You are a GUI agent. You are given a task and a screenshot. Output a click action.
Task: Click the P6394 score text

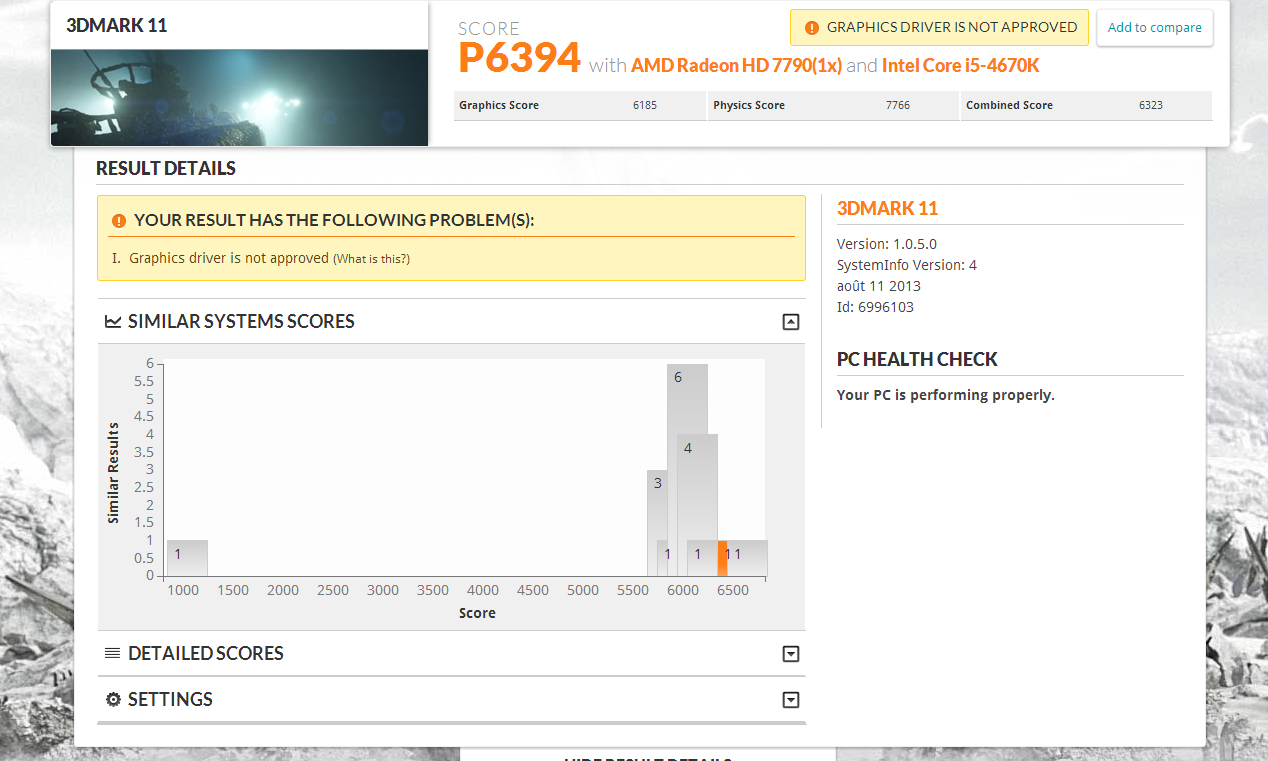click(x=519, y=57)
